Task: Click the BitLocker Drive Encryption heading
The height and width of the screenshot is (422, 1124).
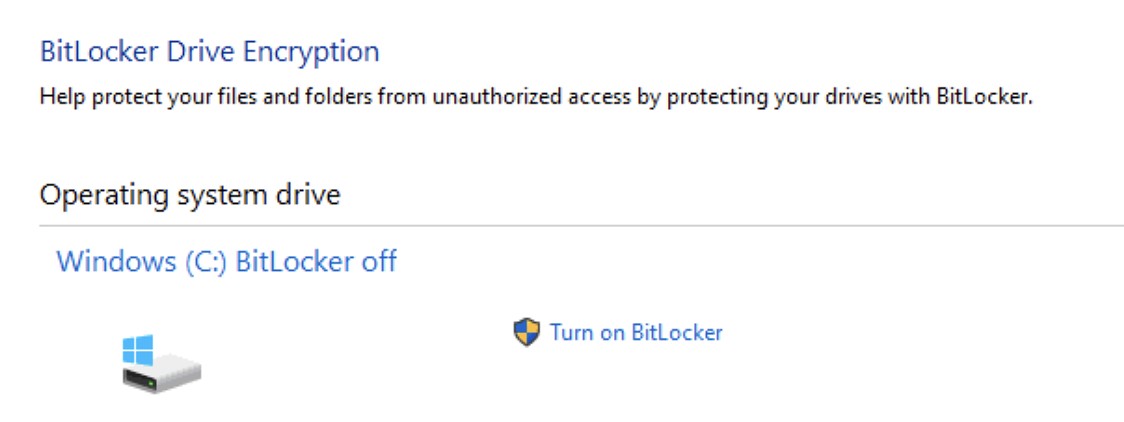Action: (209, 51)
